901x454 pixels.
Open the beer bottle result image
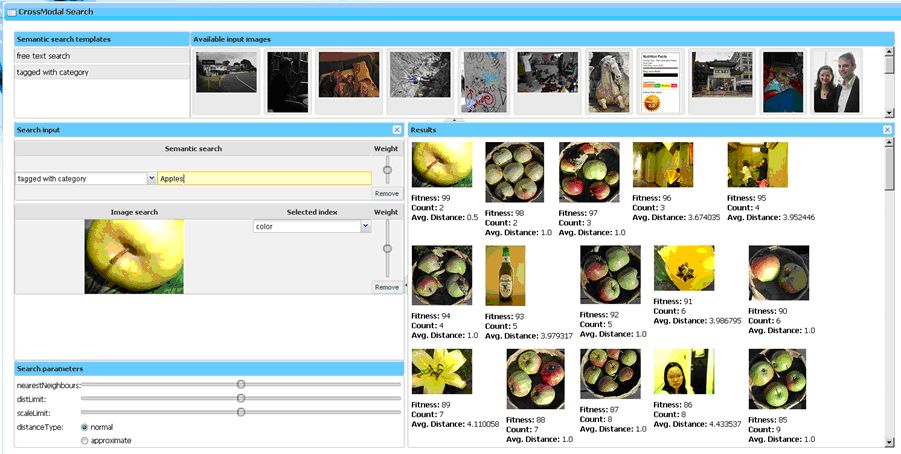pyautogui.click(x=505, y=276)
